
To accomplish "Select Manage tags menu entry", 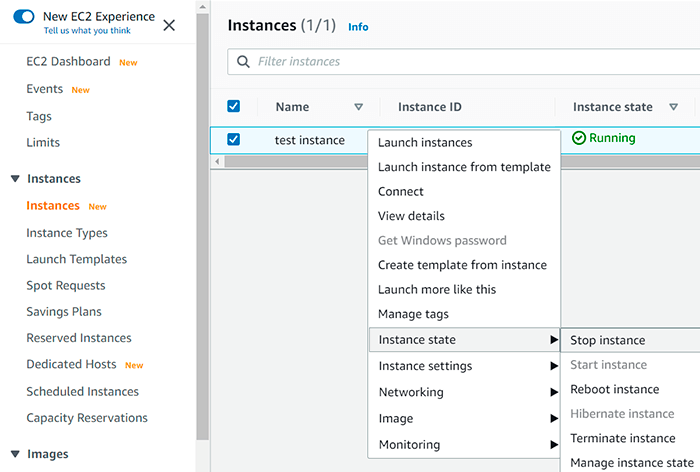I will click(x=464, y=314).
